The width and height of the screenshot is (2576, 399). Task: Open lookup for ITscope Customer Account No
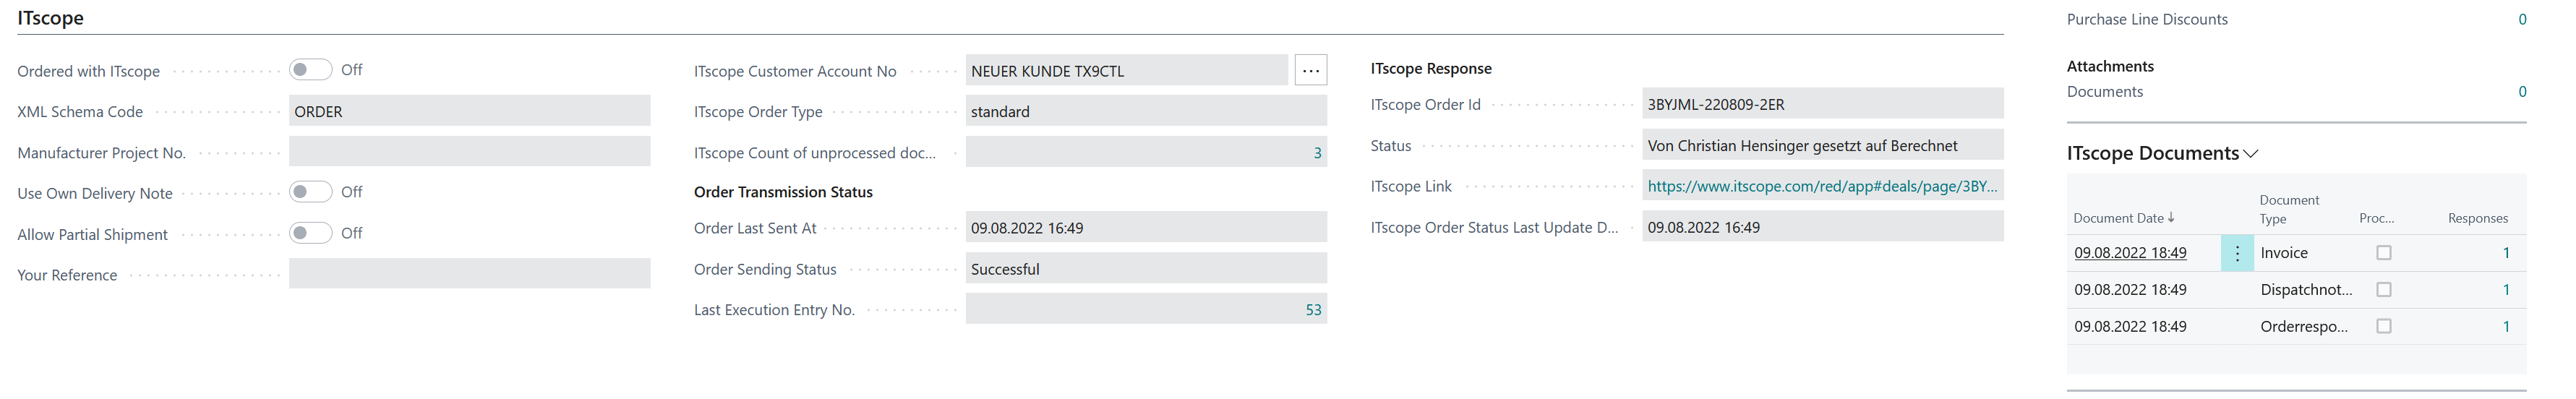click(x=1310, y=71)
